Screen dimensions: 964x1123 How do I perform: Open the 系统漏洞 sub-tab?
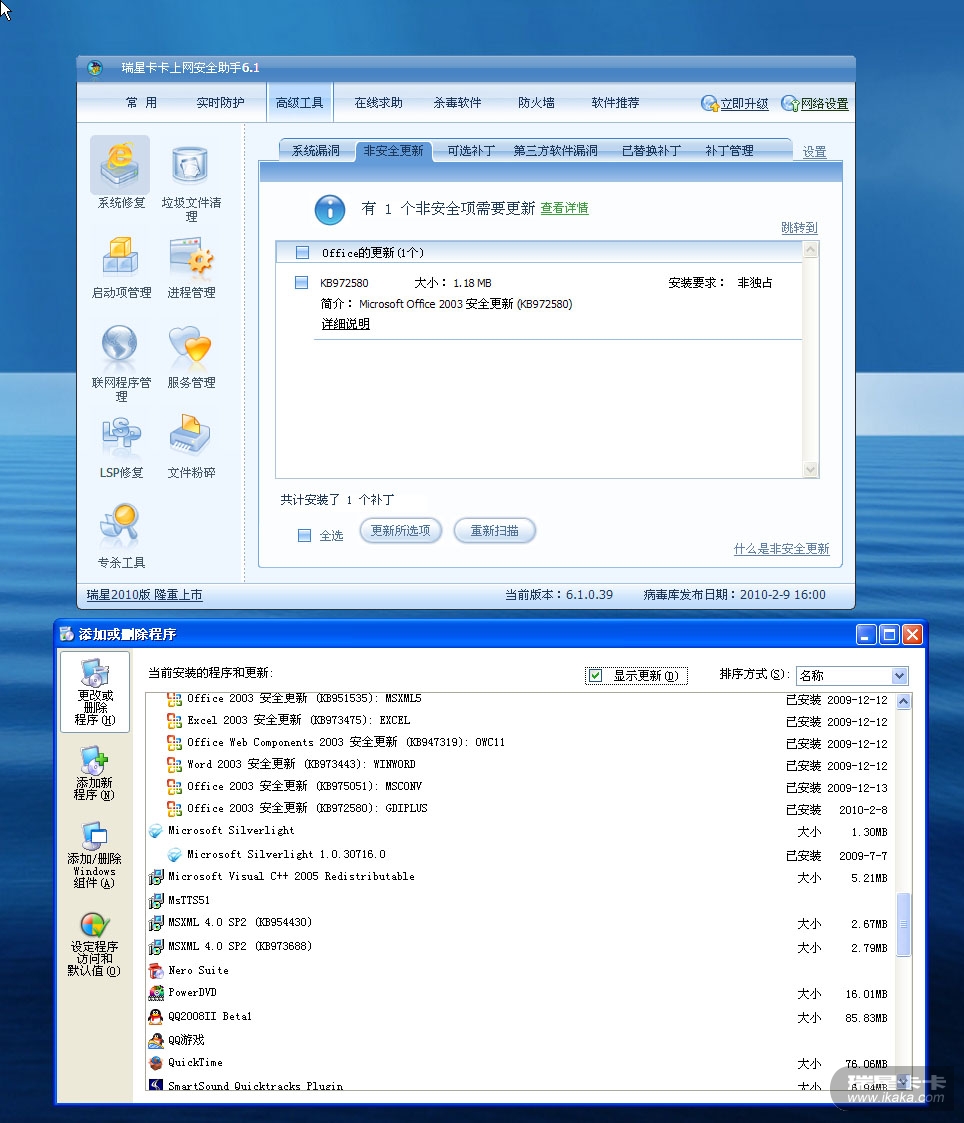pyautogui.click(x=316, y=151)
